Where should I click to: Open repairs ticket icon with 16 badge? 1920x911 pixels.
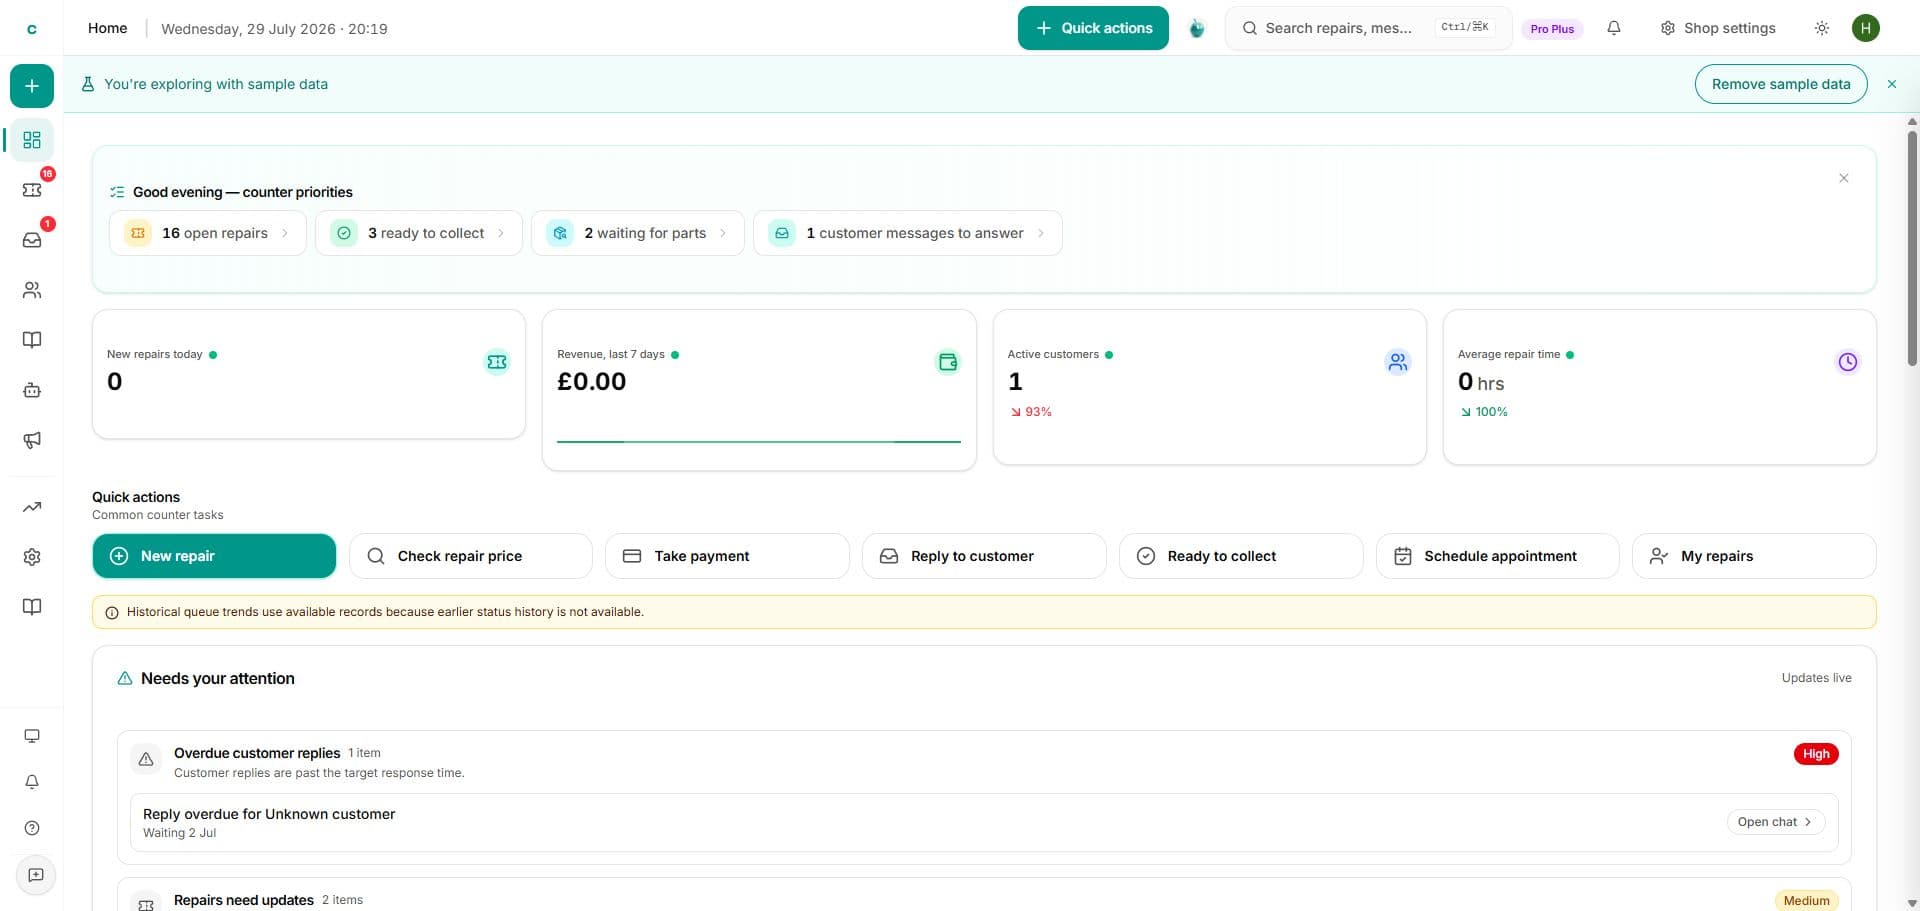(x=32, y=190)
